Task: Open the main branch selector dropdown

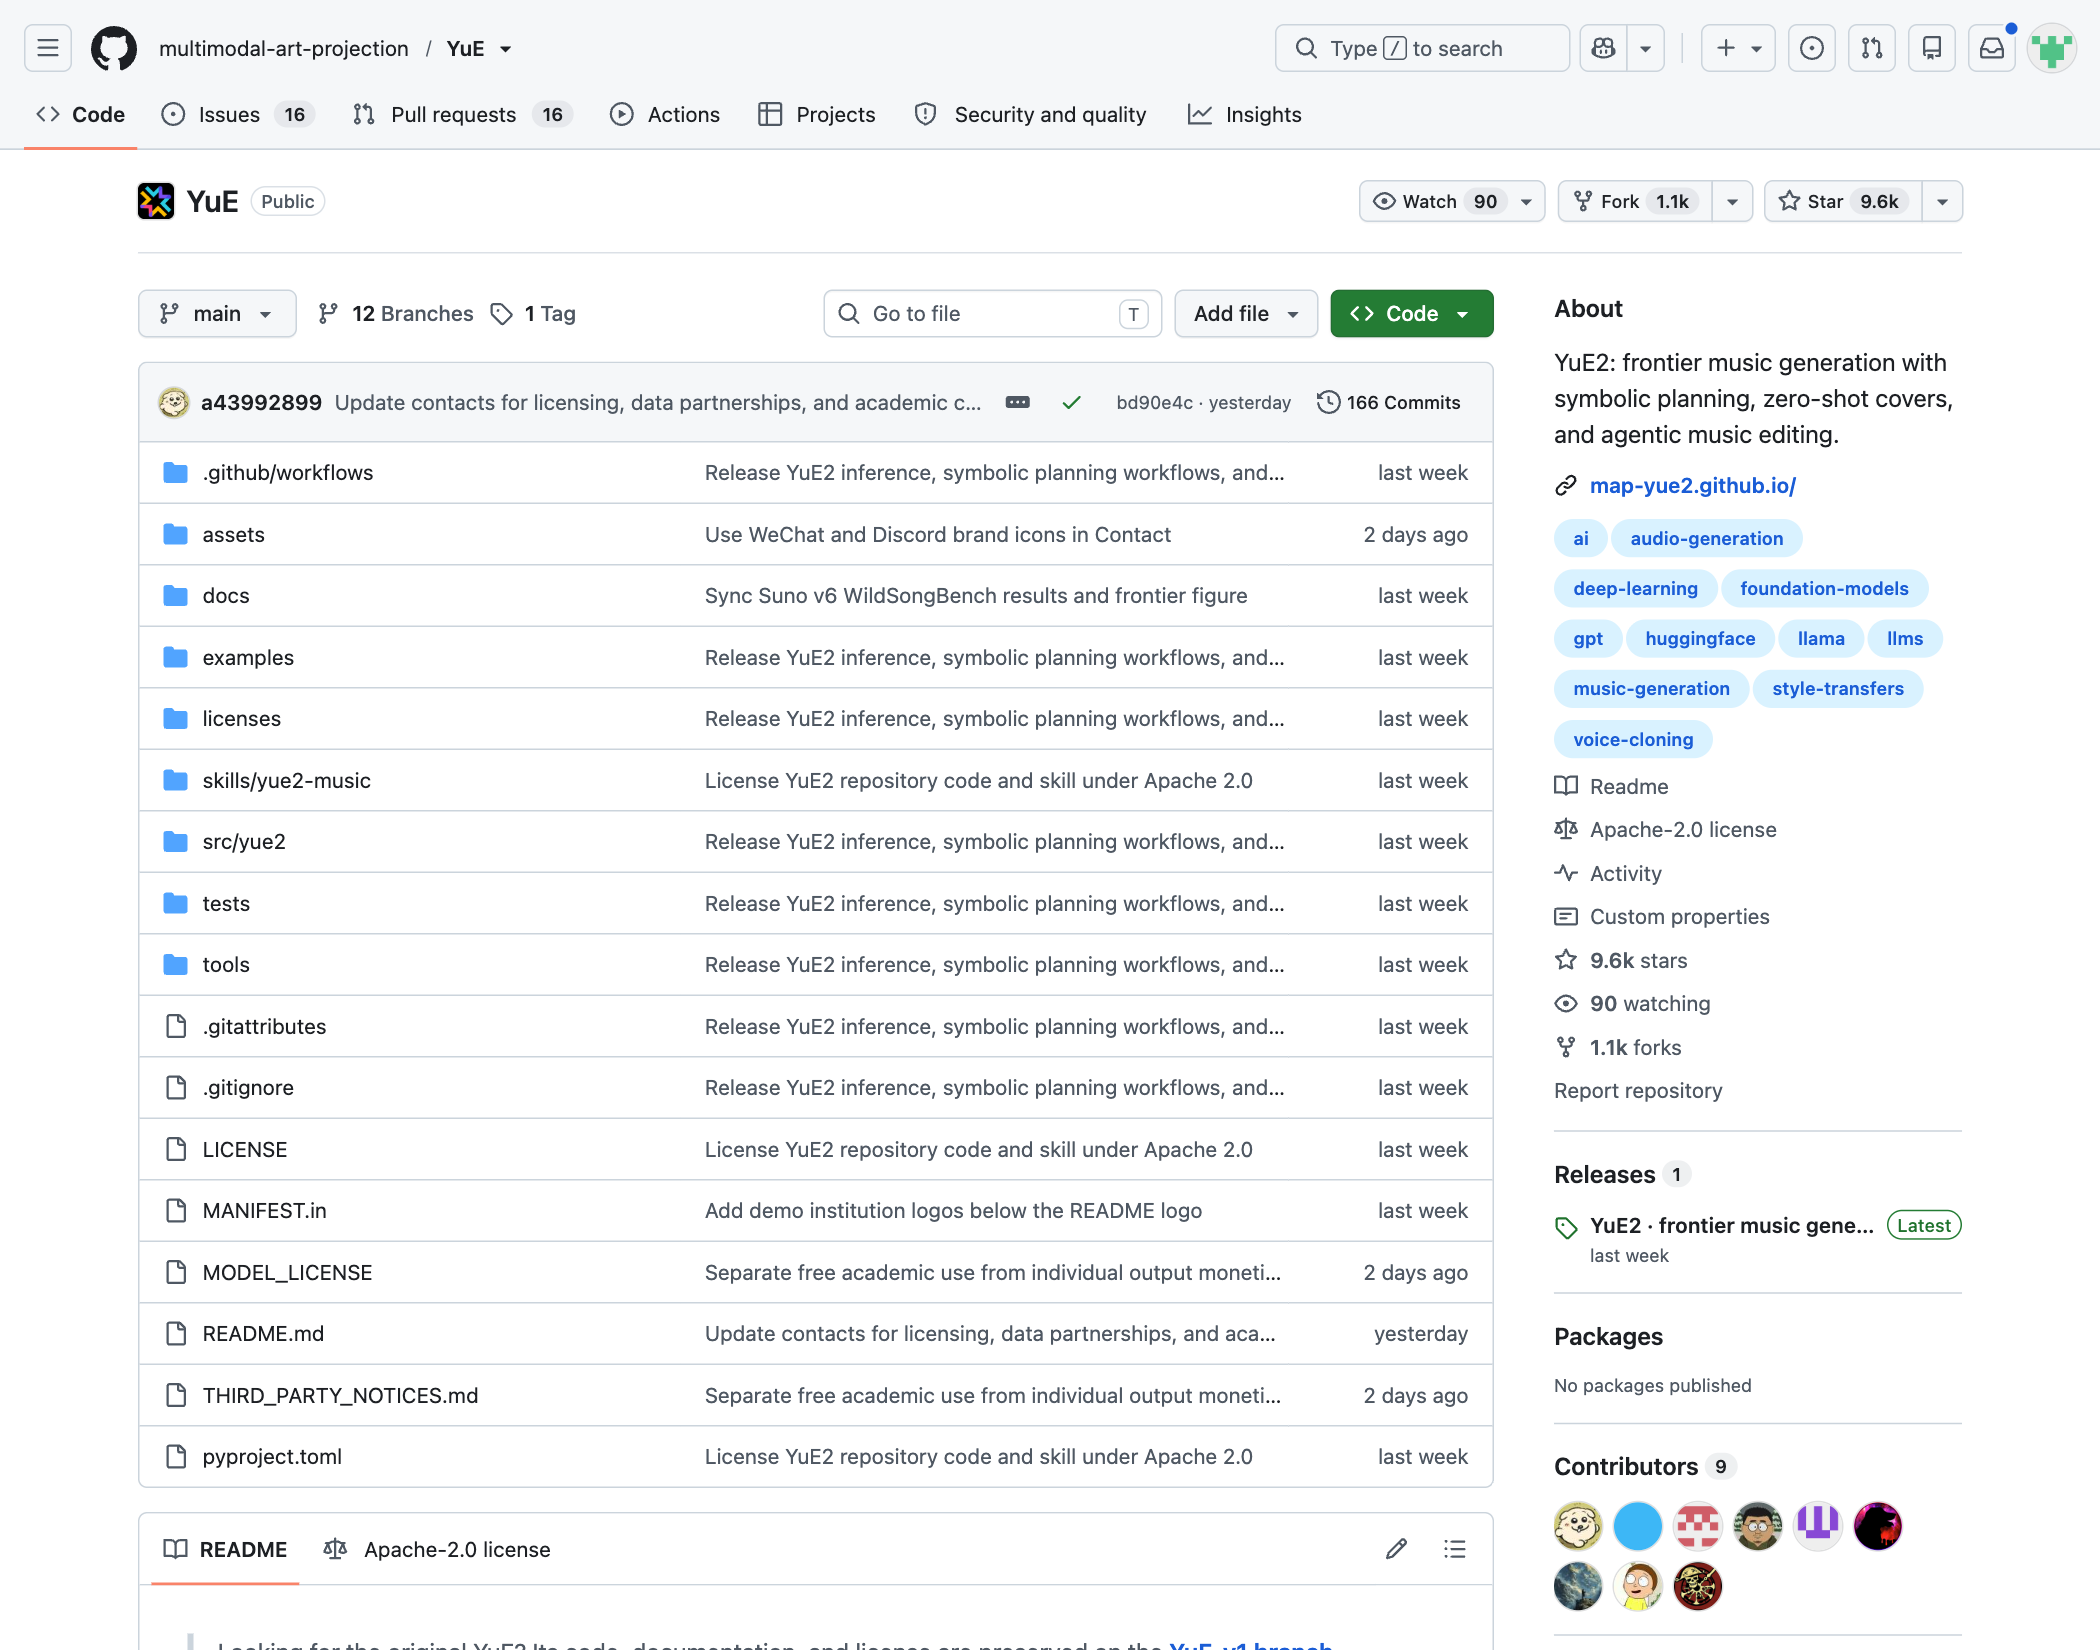Action: click(217, 314)
